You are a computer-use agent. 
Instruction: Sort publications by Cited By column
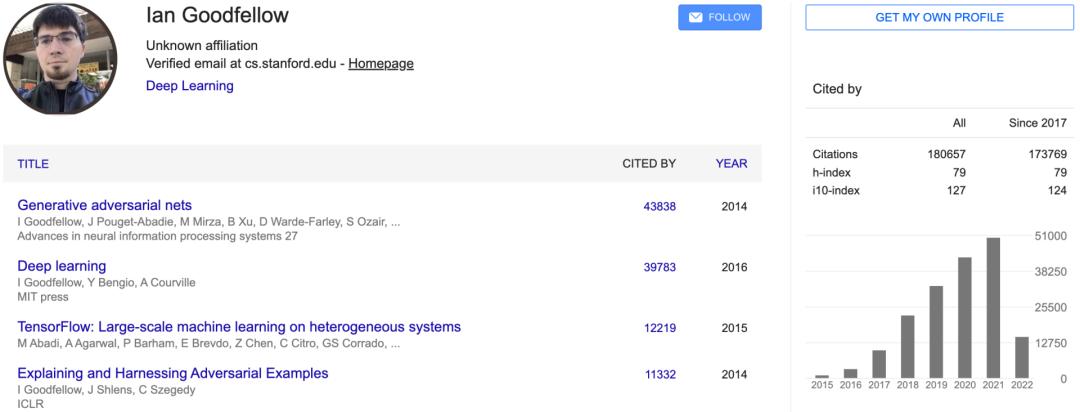click(x=649, y=164)
